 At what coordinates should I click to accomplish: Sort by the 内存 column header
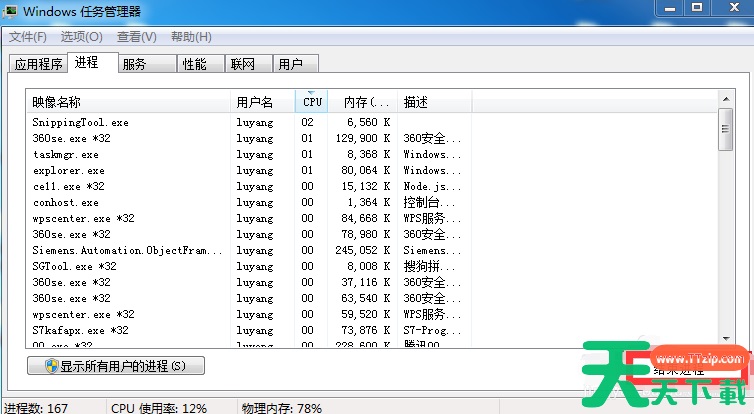[363, 101]
